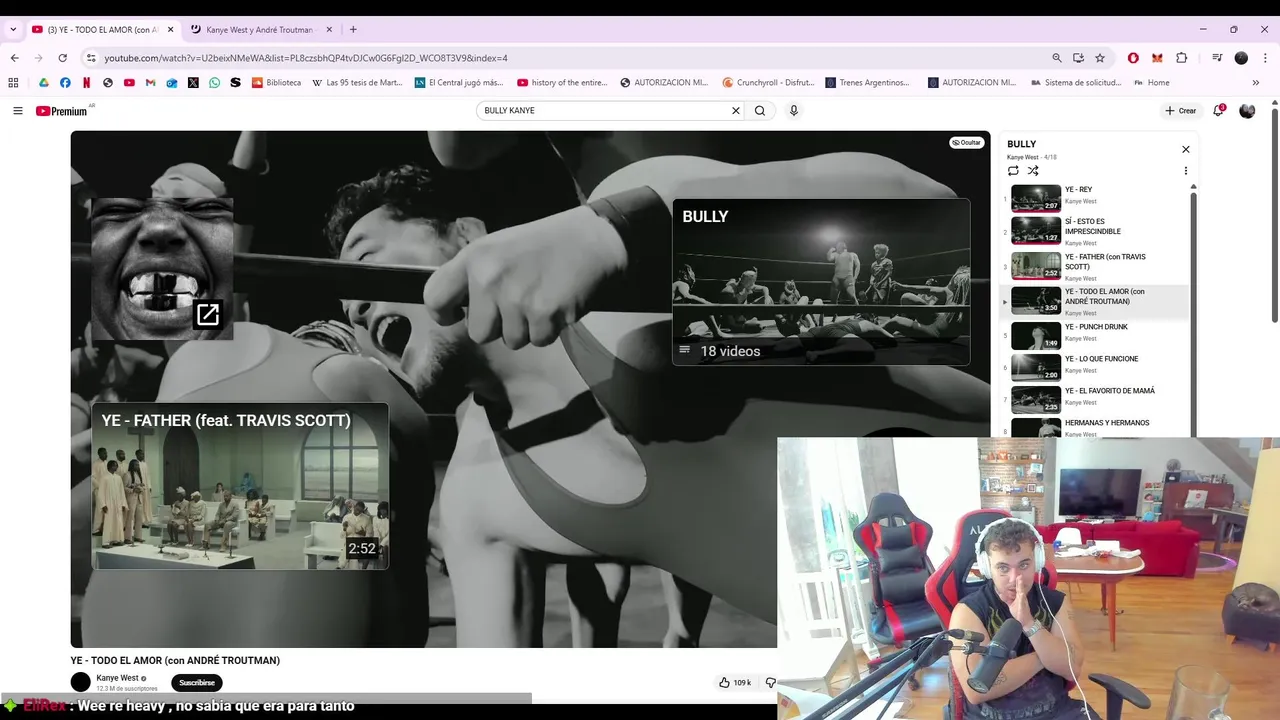1280x720 pixels.
Task: Go to YouTube Premium home logo
Action: [x=62, y=111]
